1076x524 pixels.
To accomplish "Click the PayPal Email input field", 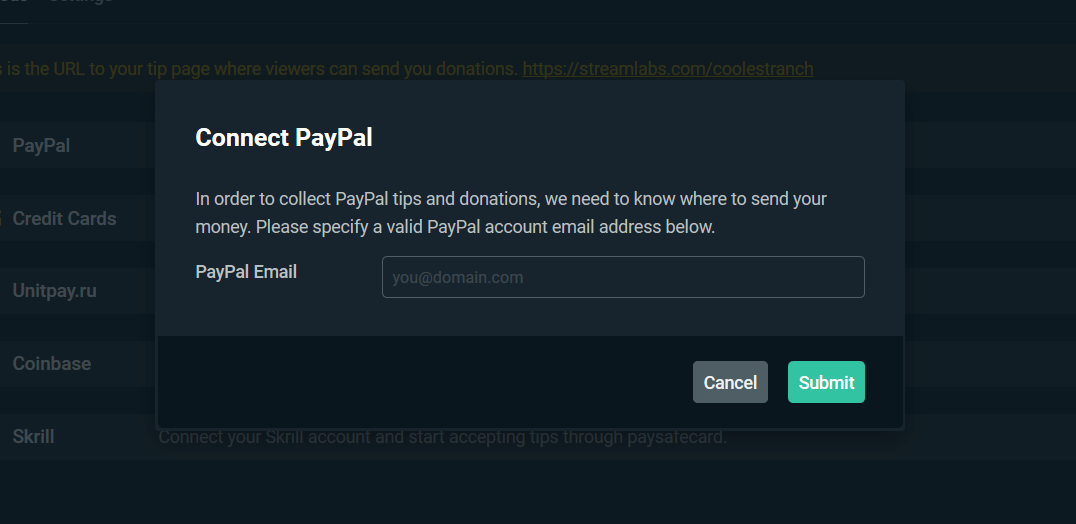I will [622, 277].
